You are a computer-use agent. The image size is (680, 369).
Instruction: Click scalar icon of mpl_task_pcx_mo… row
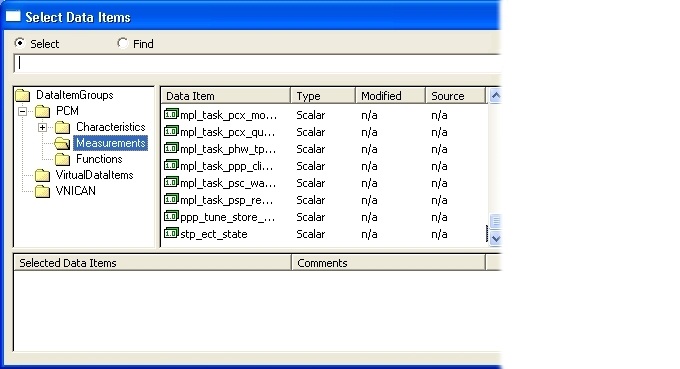pyautogui.click(x=171, y=114)
